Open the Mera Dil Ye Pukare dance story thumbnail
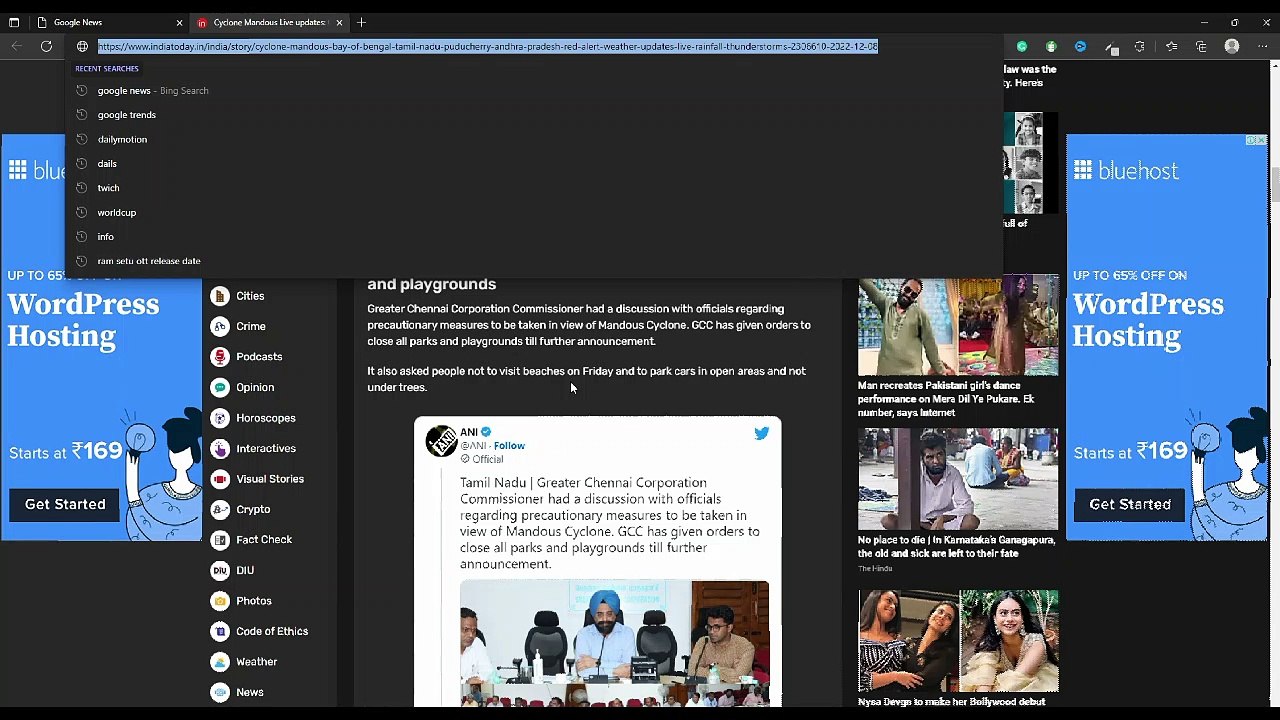This screenshot has height=720, width=1280. [958, 325]
